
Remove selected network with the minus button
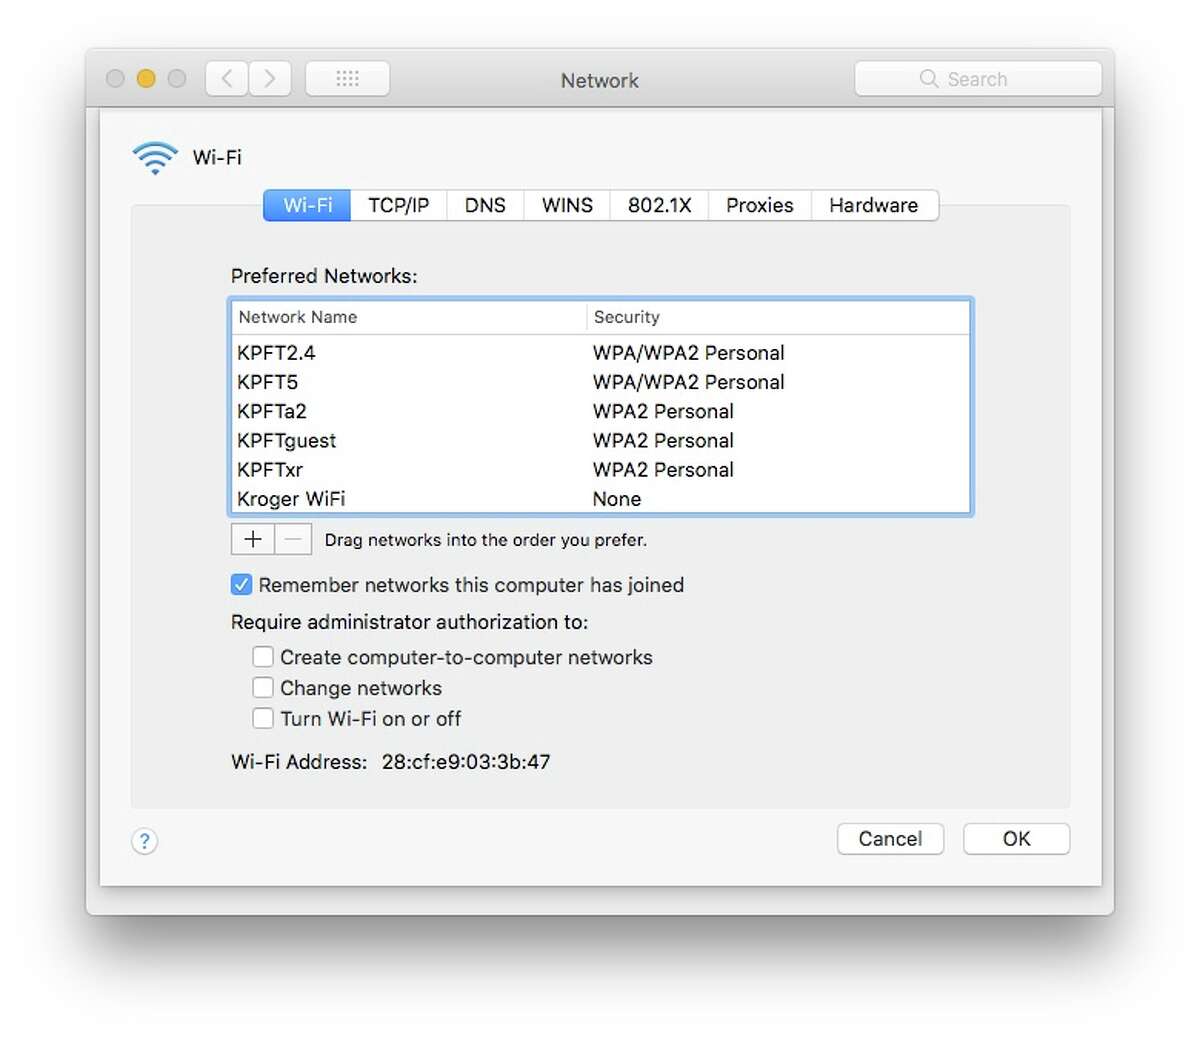tap(292, 539)
